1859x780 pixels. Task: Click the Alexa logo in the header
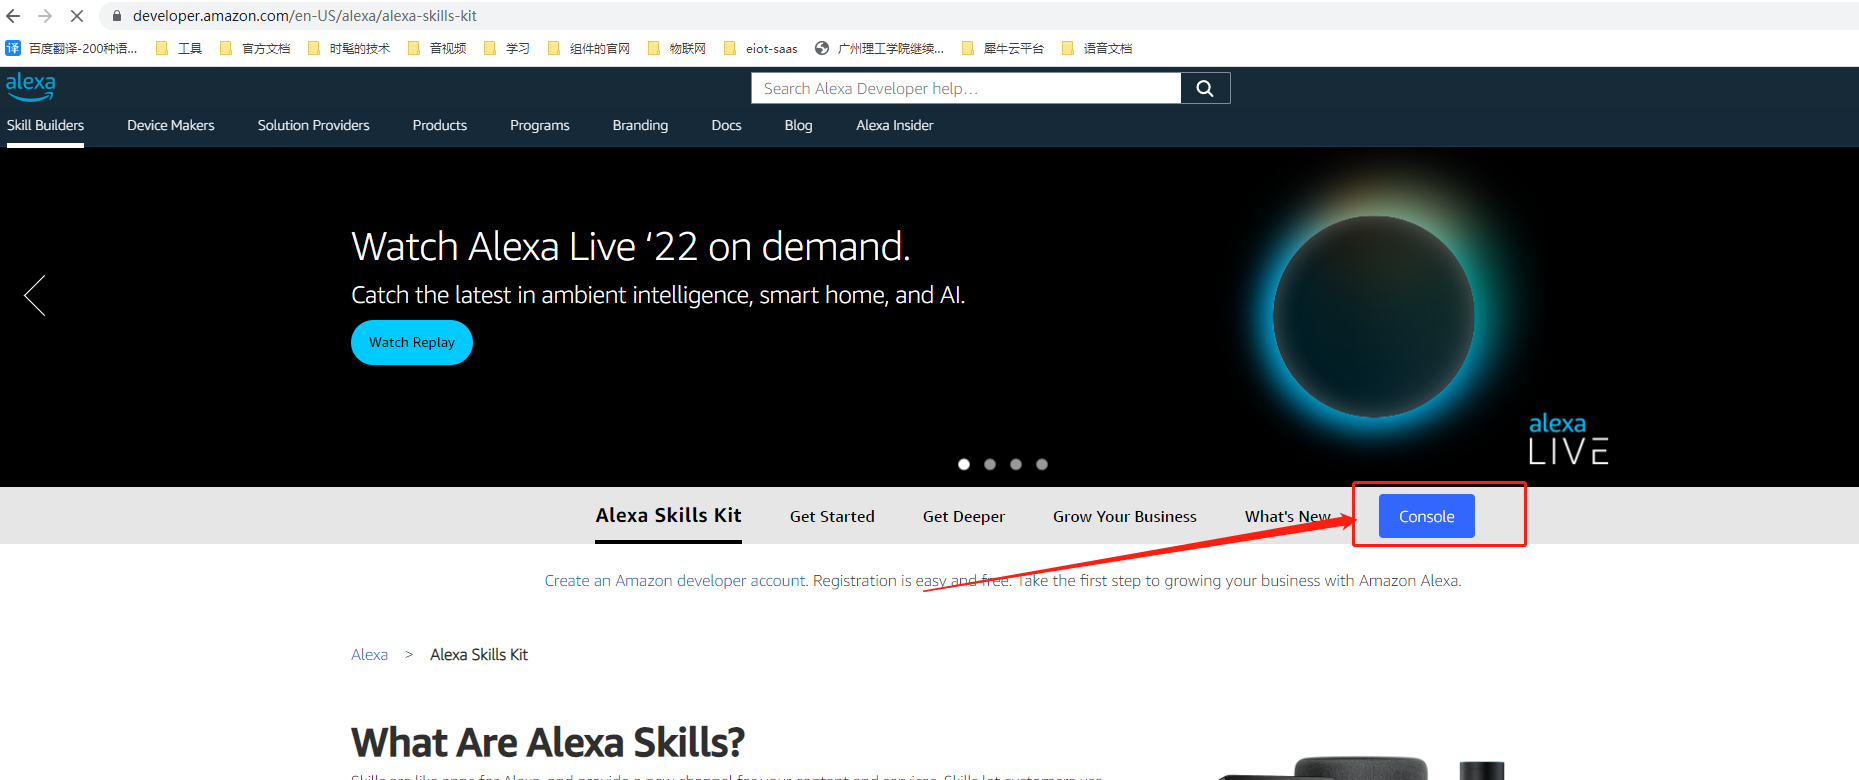[x=31, y=87]
